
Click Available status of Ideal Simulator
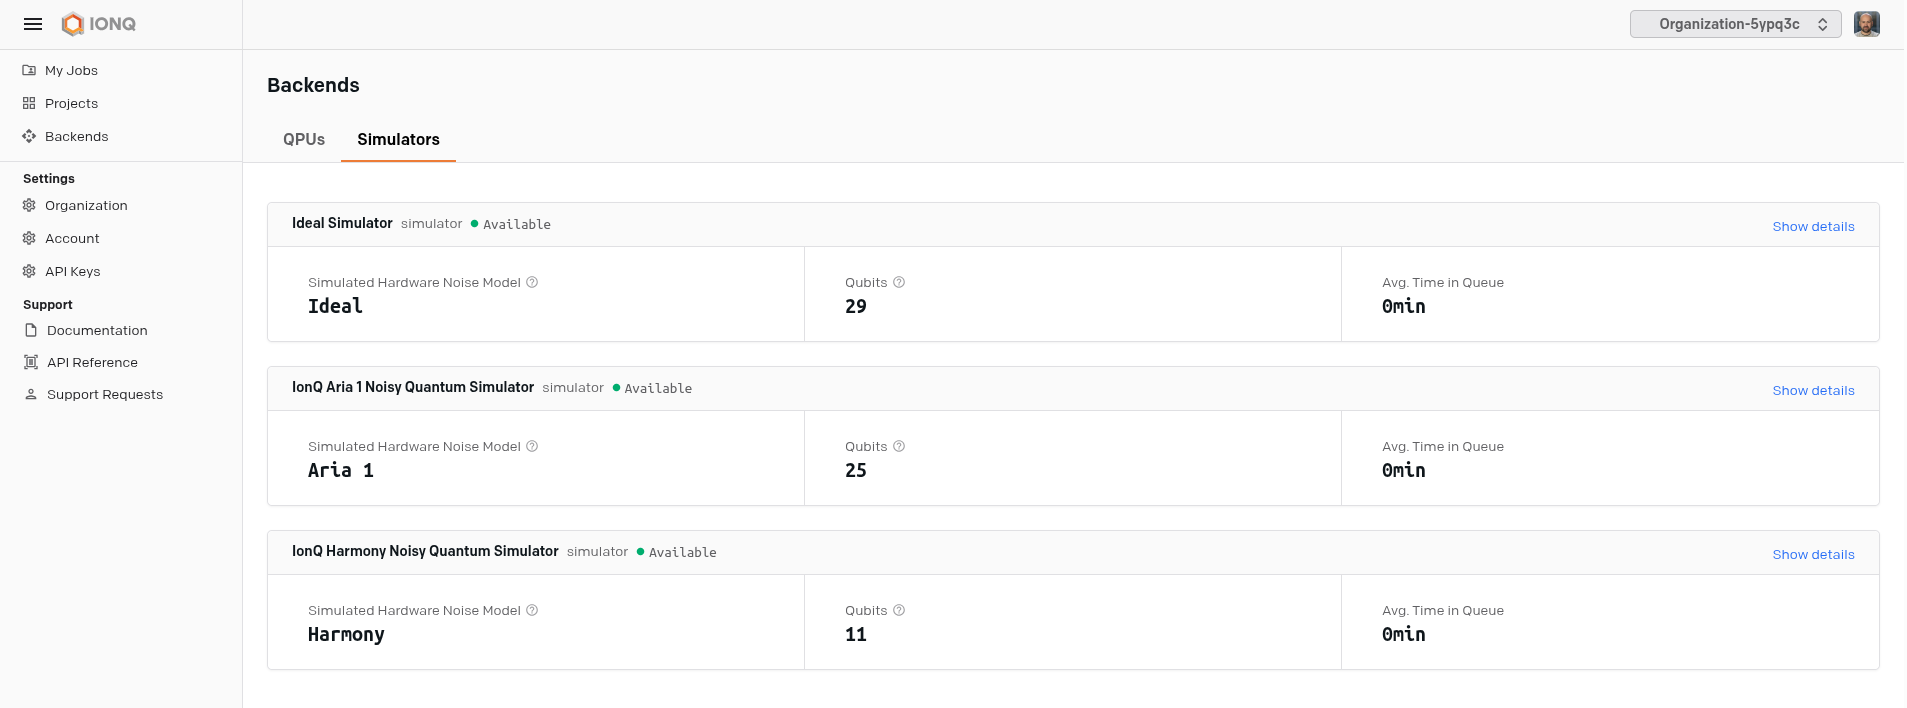[511, 224]
